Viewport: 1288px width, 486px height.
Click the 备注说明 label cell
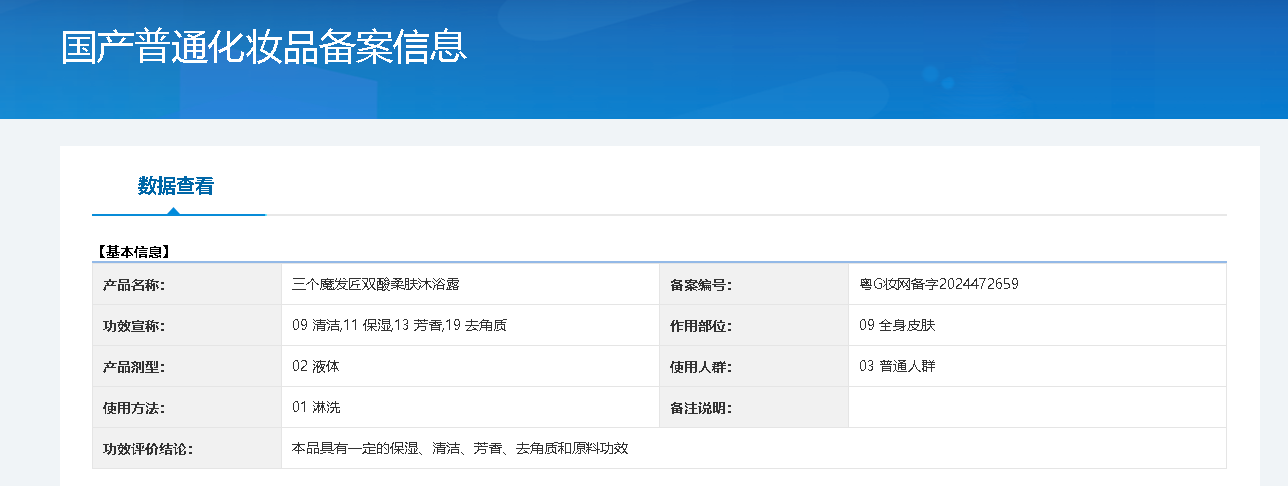coord(701,408)
